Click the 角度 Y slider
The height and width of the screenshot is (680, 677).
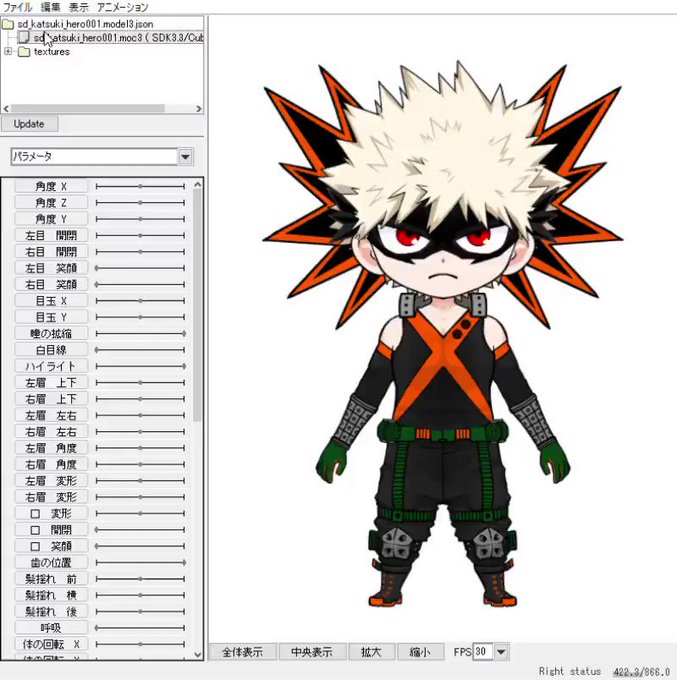point(140,219)
